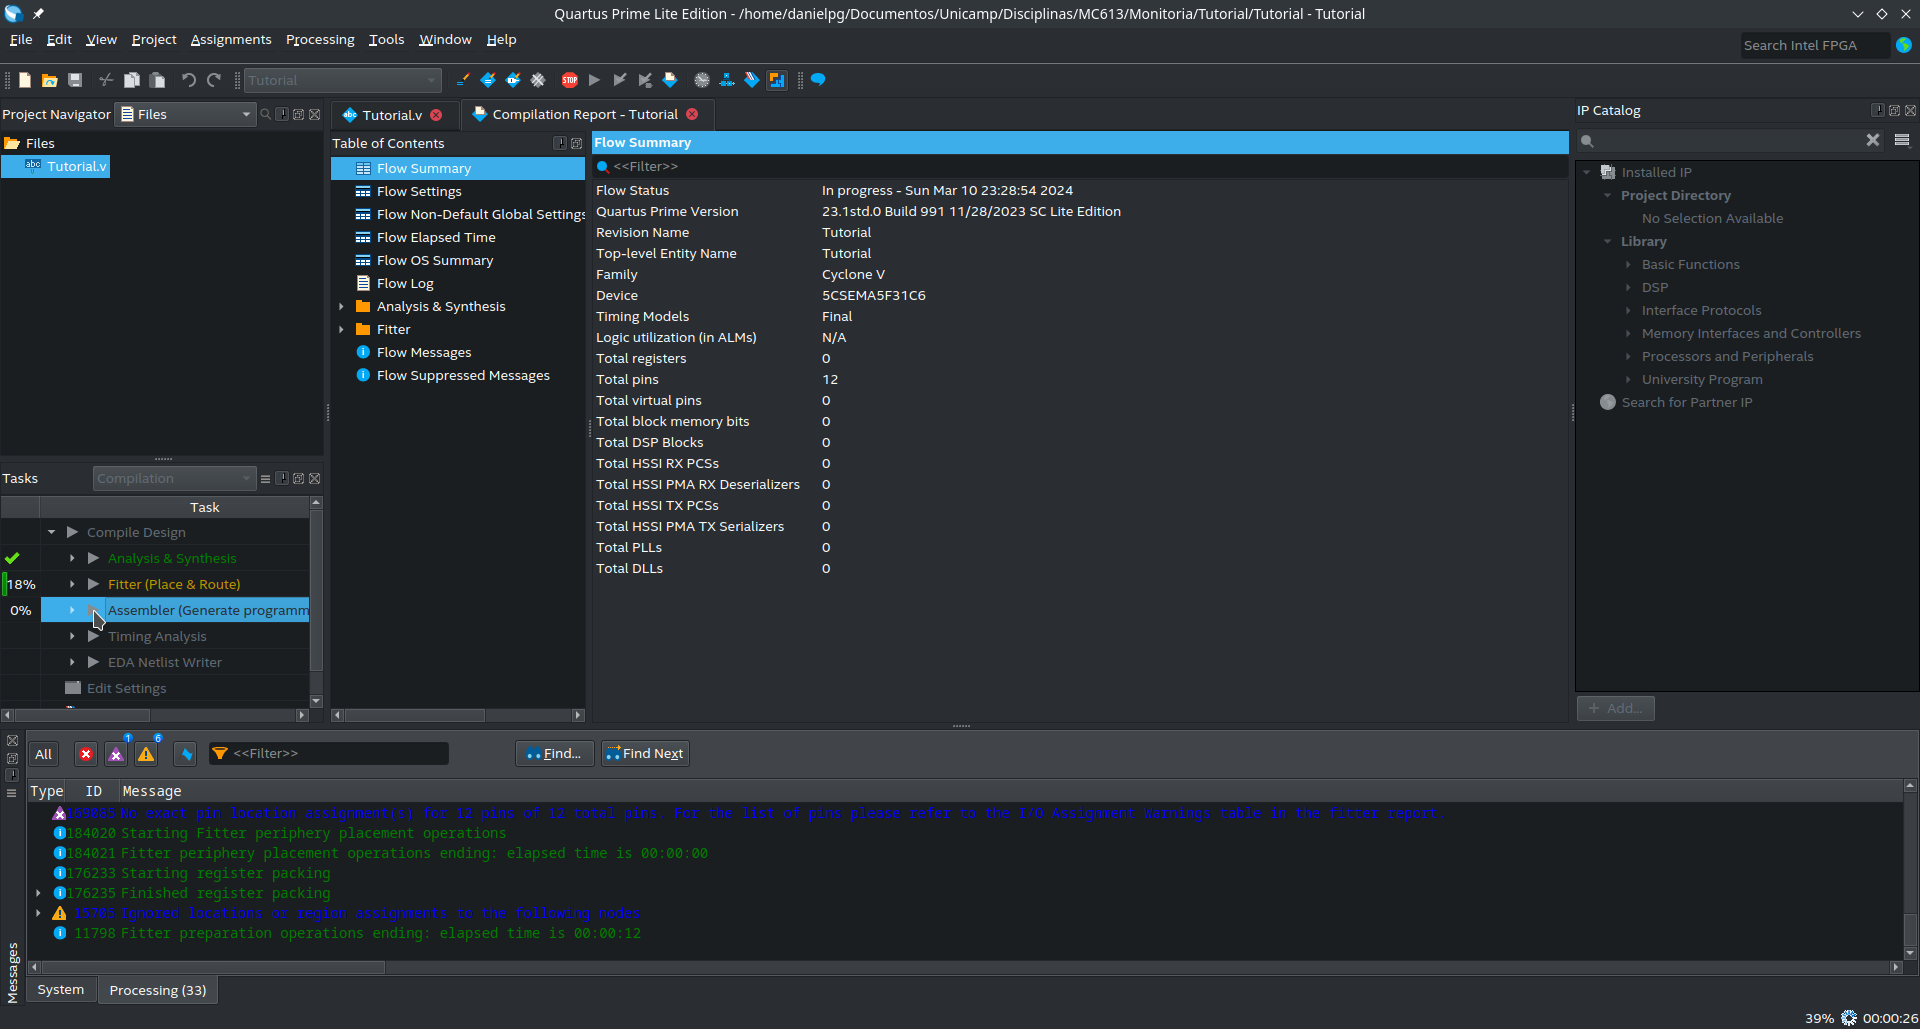This screenshot has width=1920, height=1029.
Task: Toggle critical warnings purple triangle filter
Action: (x=116, y=754)
